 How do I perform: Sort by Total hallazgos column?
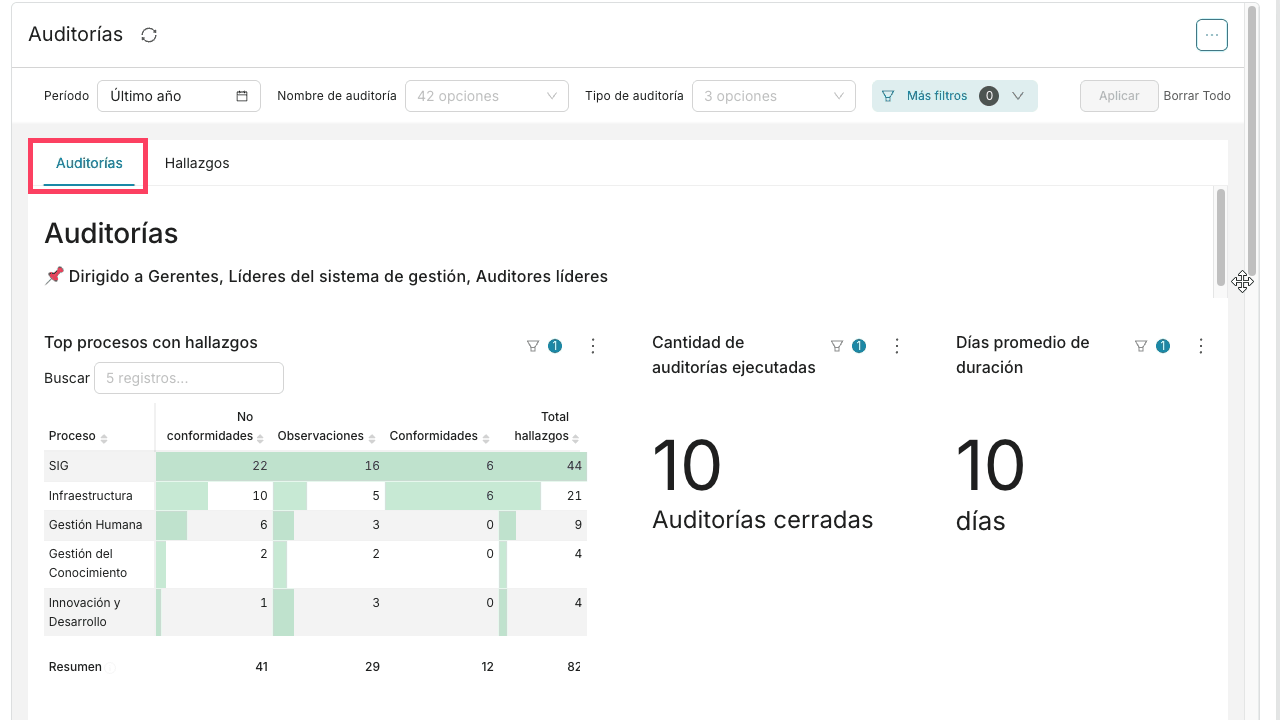(x=576, y=438)
